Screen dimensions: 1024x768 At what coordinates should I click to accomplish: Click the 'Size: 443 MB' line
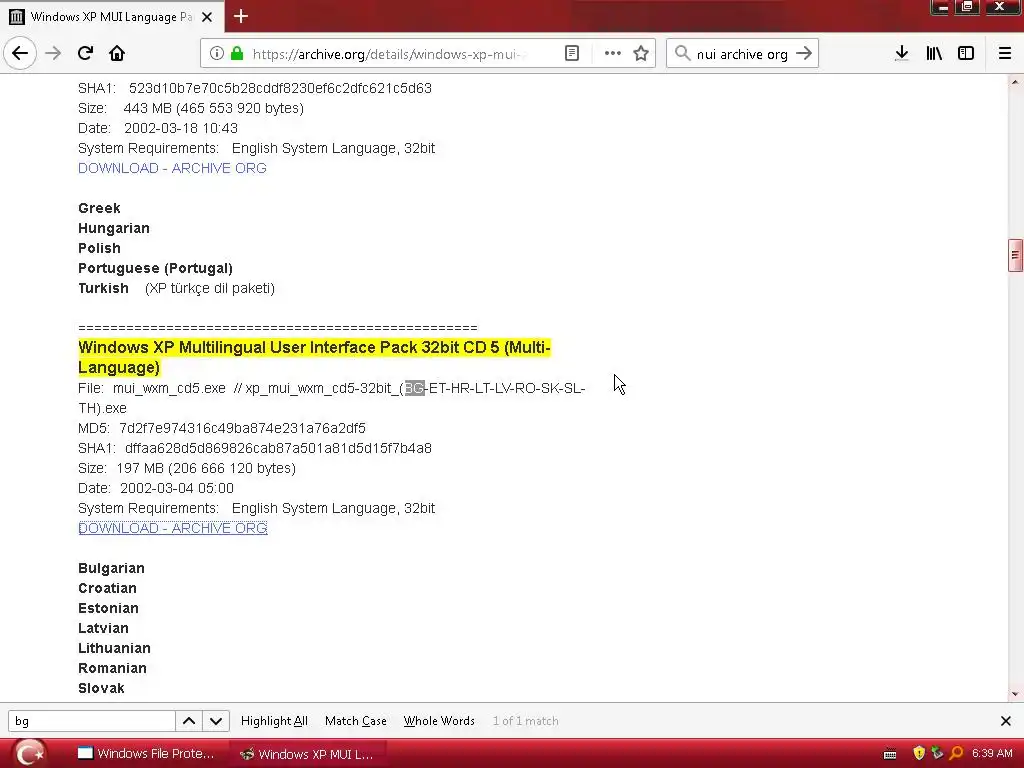tap(191, 108)
